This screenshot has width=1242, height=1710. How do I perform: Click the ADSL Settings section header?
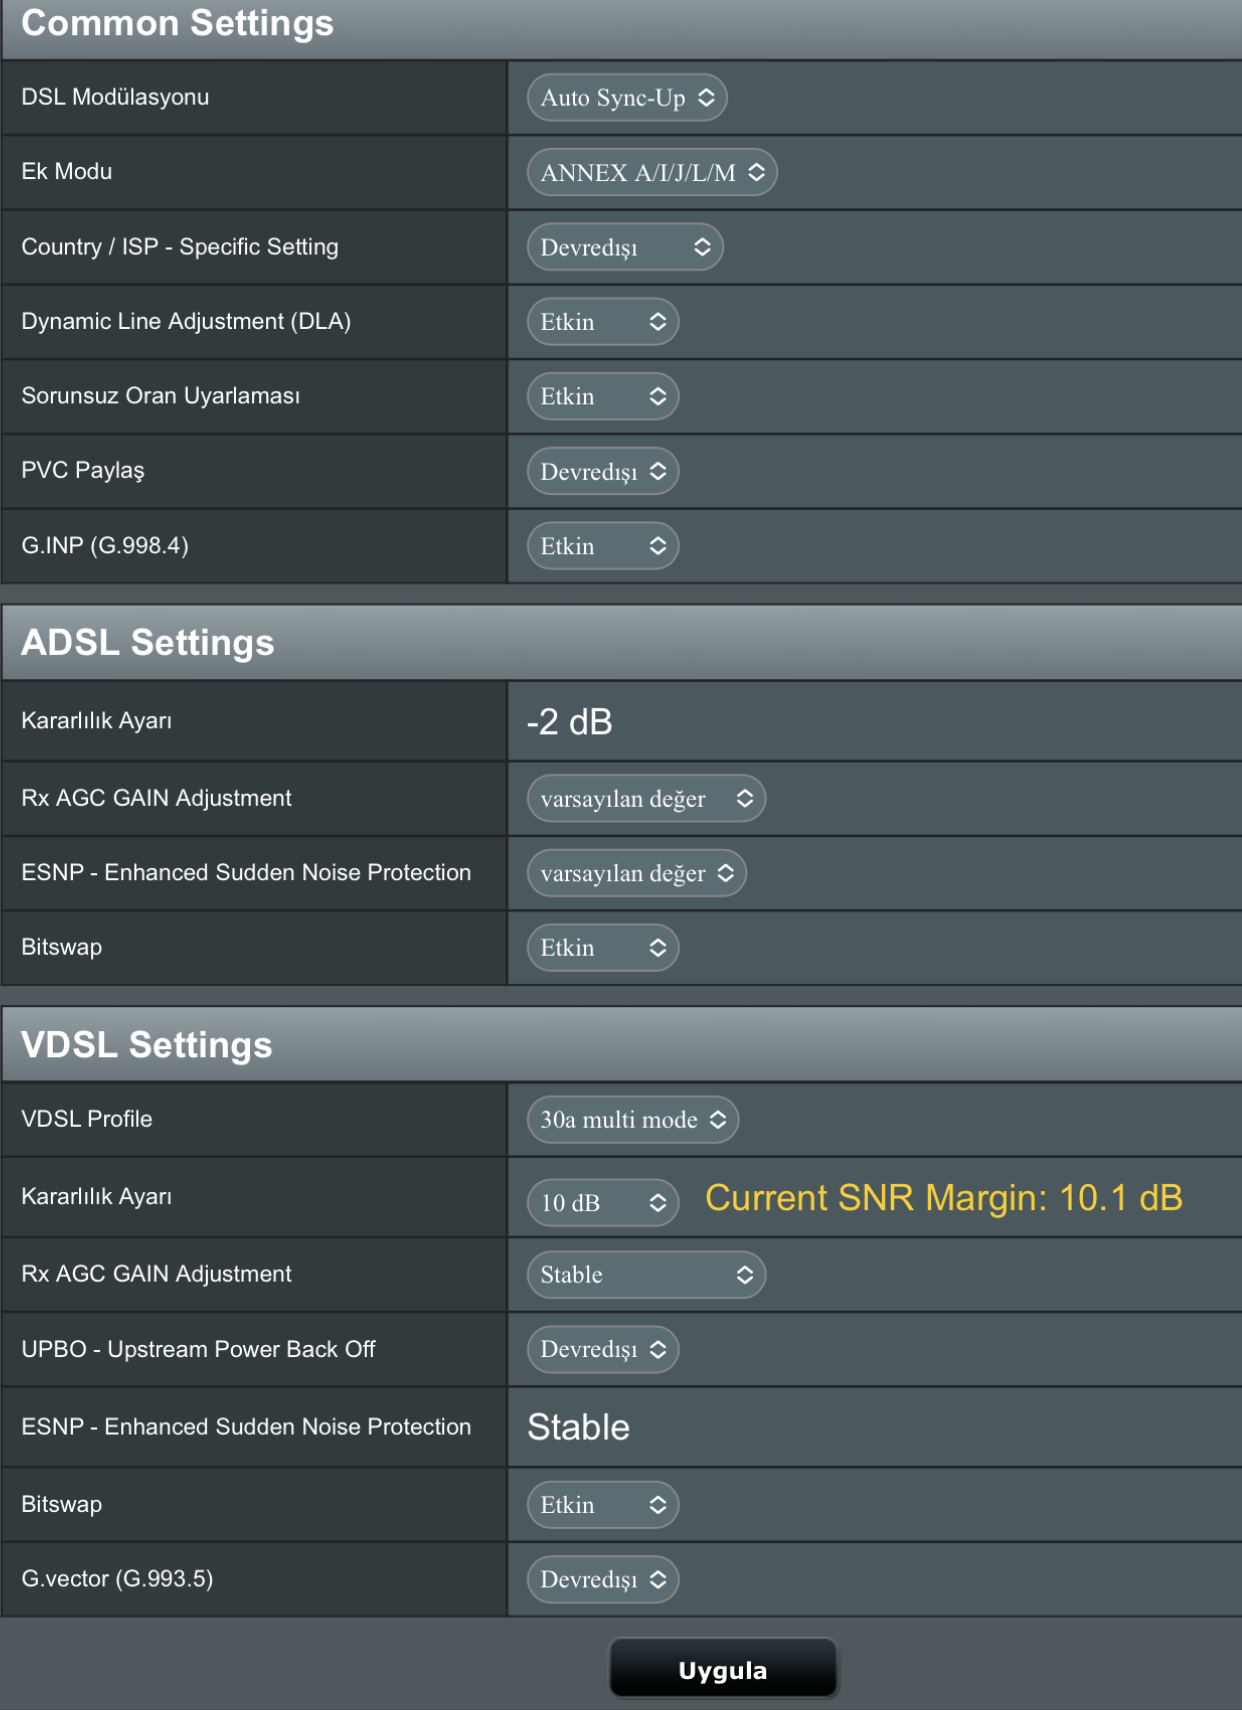(x=148, y=643)
